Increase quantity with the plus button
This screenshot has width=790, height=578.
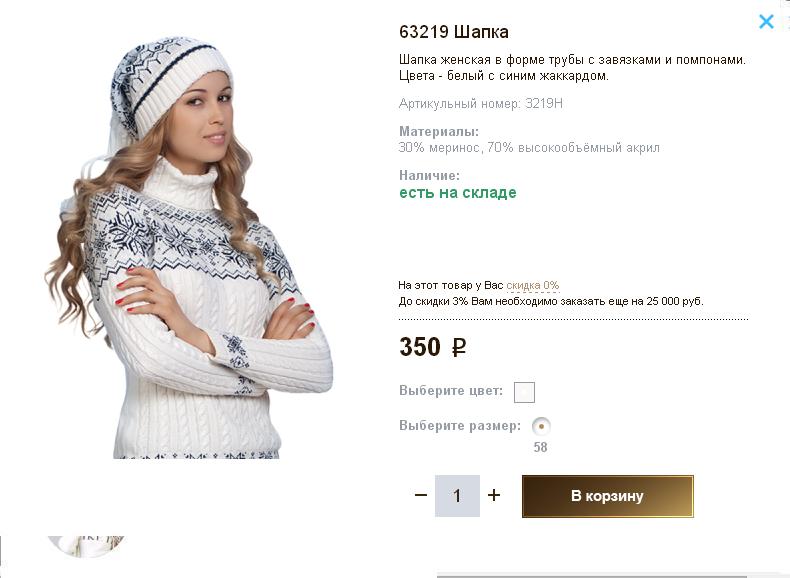point(494,495)
